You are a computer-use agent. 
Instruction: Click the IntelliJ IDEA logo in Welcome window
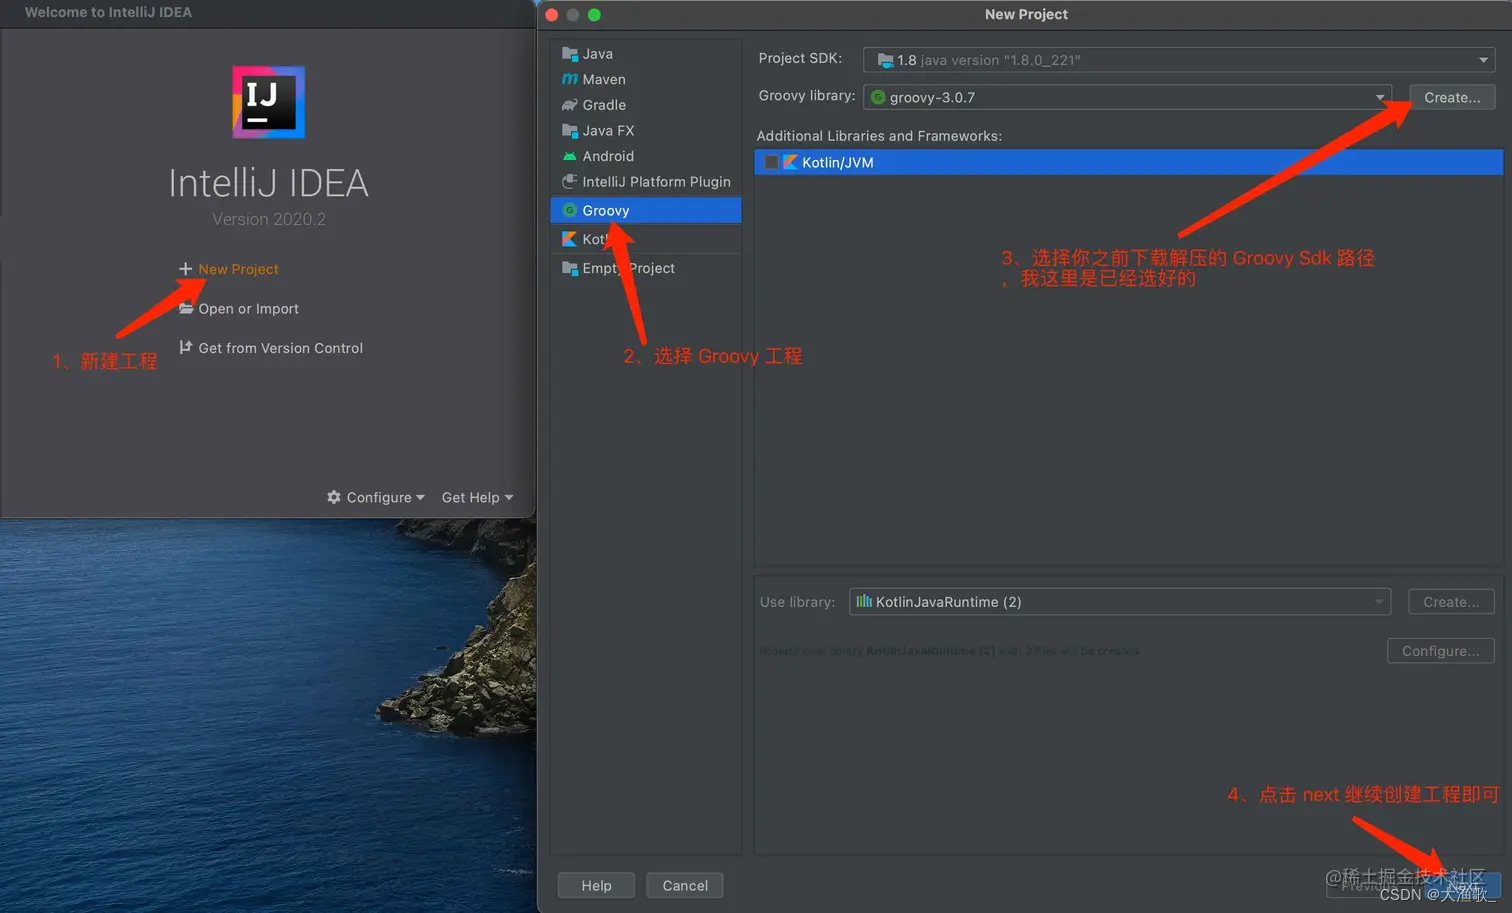[268, 102]
